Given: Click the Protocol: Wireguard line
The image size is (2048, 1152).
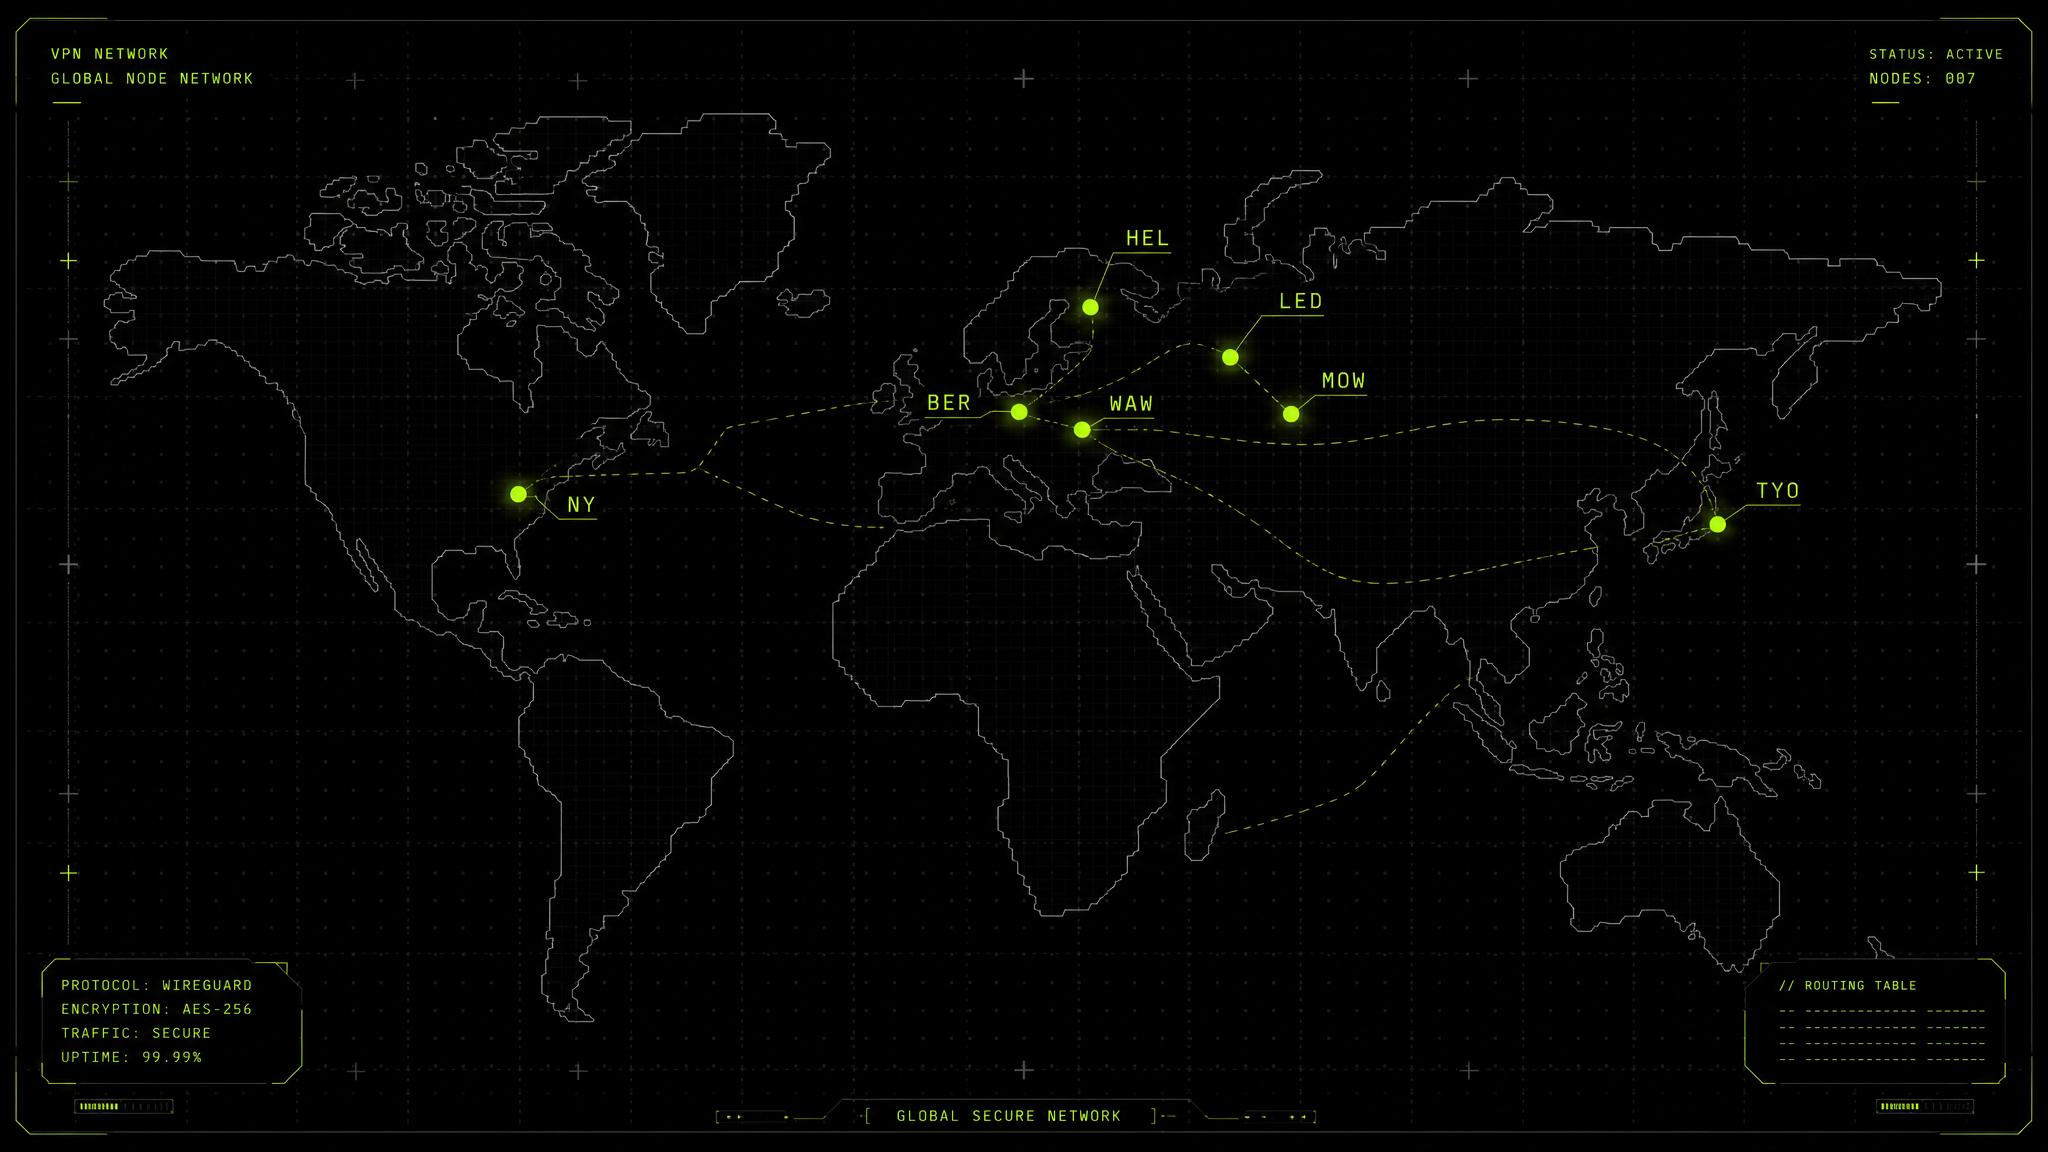Looking at the screenshot, I should pos(157,985).
